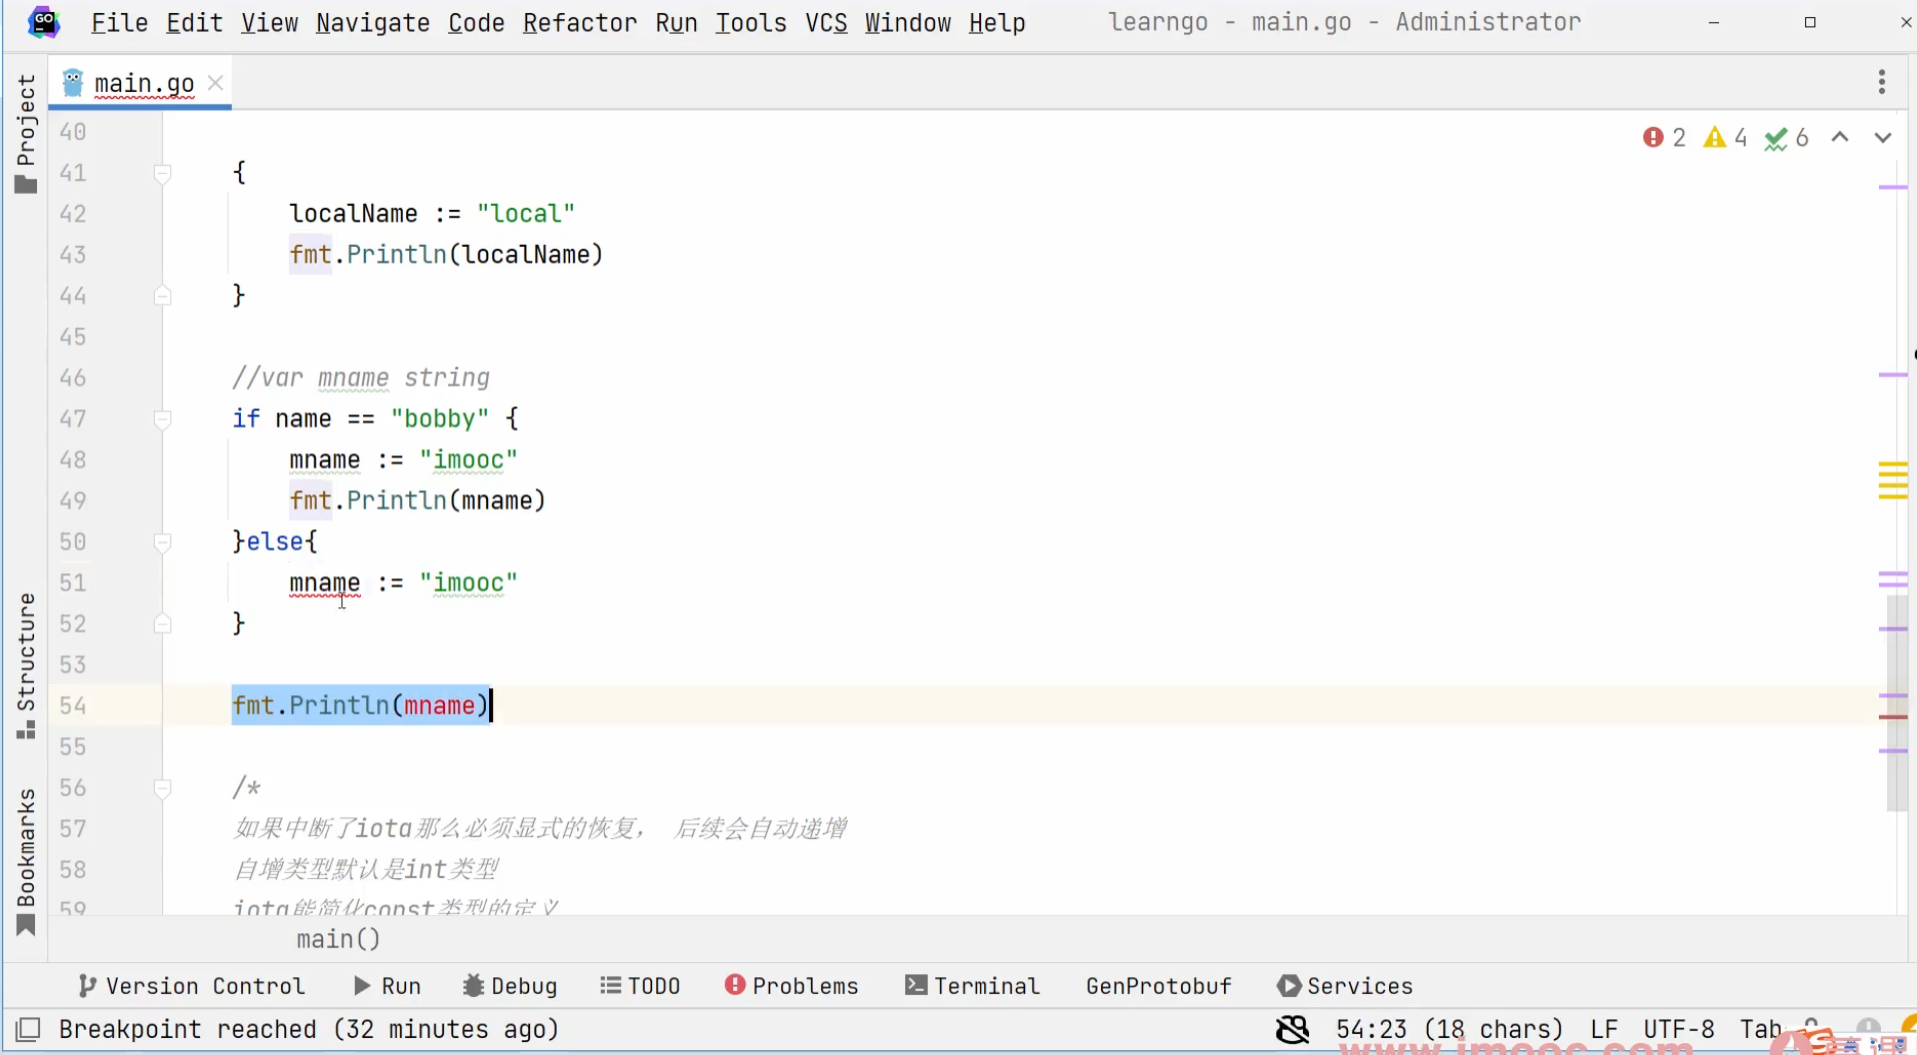
Task: Collapse the comment block at line 56
Action: [x=163, y=788]
